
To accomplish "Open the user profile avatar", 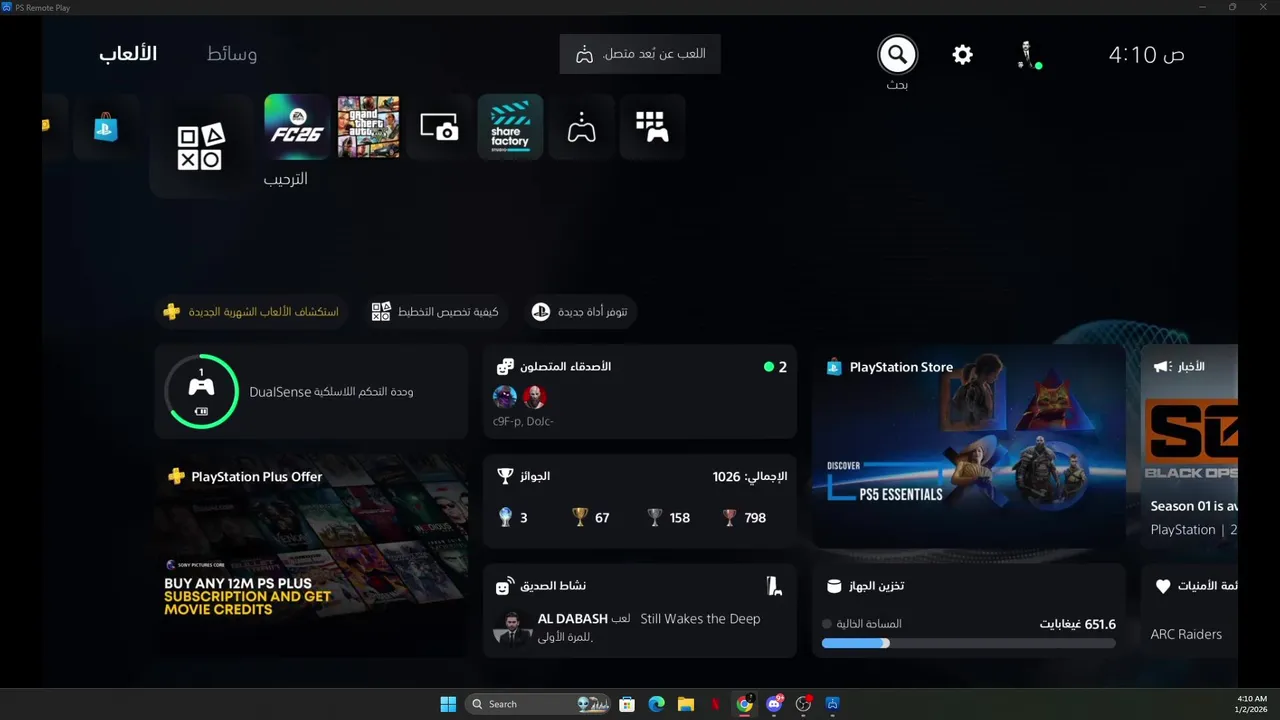I will (x=1027, y=54).
